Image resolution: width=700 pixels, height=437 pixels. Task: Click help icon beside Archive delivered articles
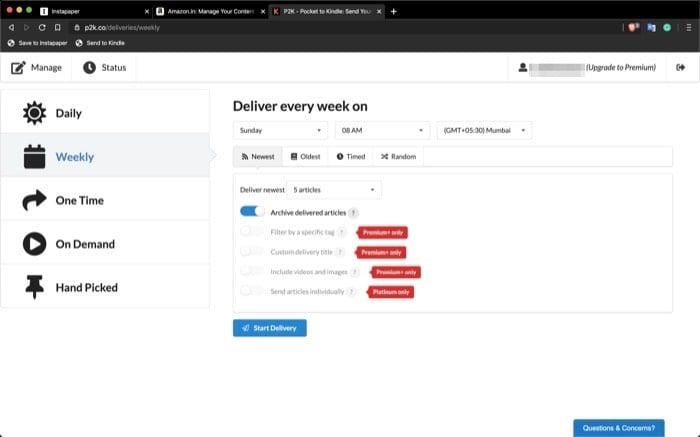coord(353,213)
